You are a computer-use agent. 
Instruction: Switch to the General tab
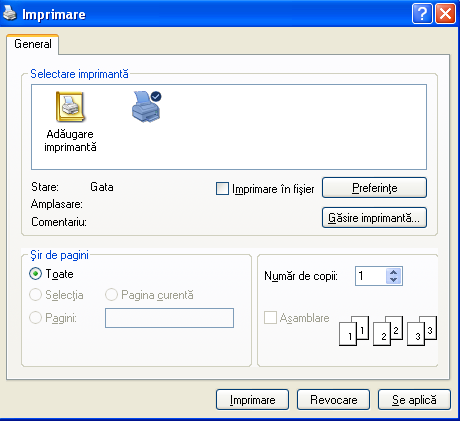[33, 44]
